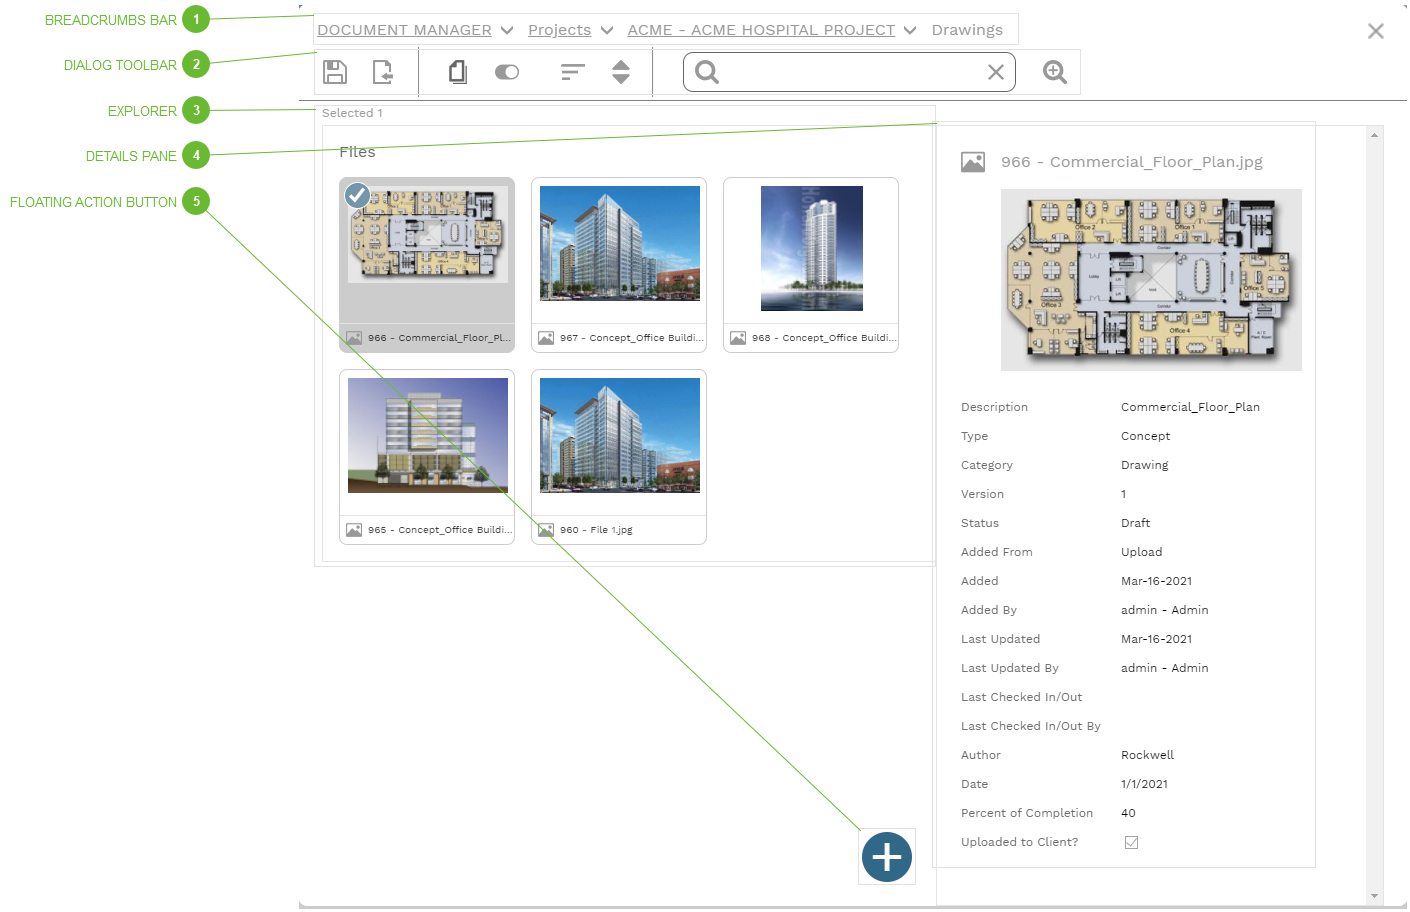
Task: Clear the search field with X
Action: point(996,72)
